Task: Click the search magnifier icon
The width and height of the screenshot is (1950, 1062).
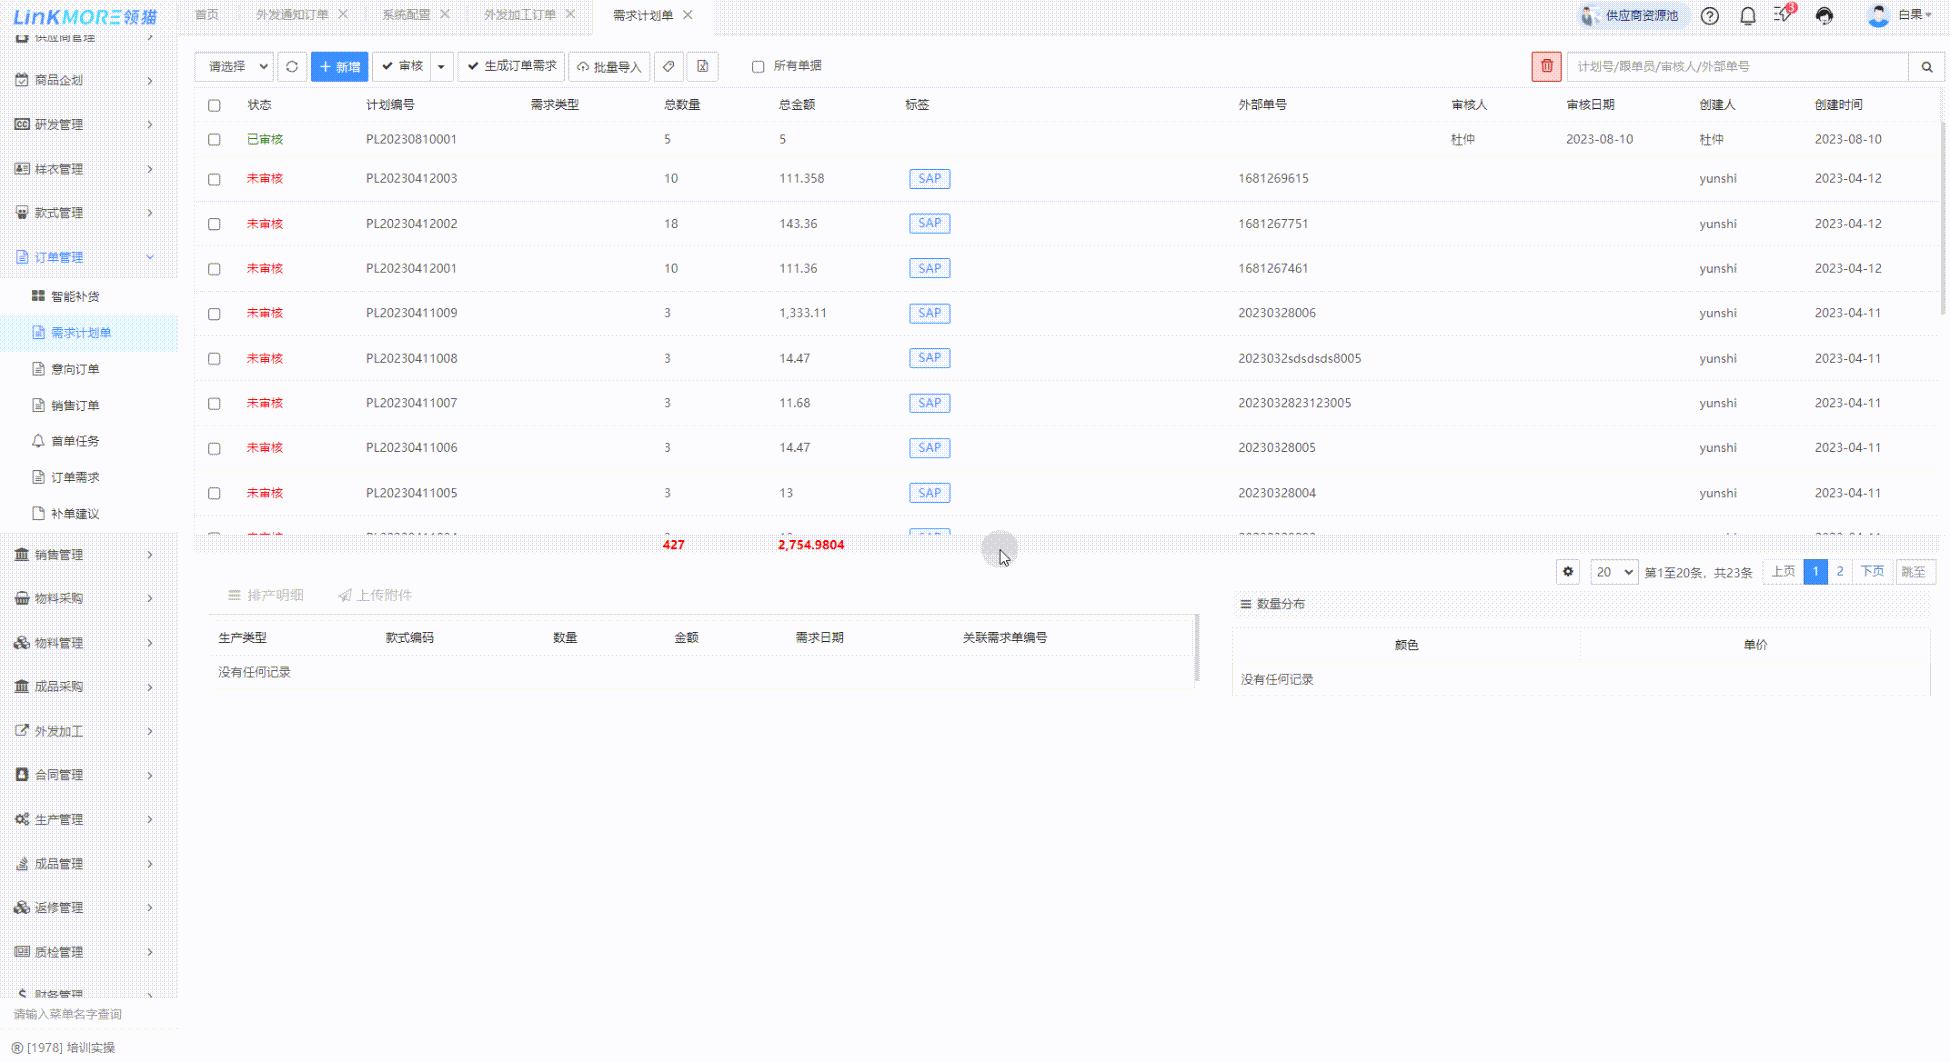Action: pyautogui.click(x=1926, y=67)
